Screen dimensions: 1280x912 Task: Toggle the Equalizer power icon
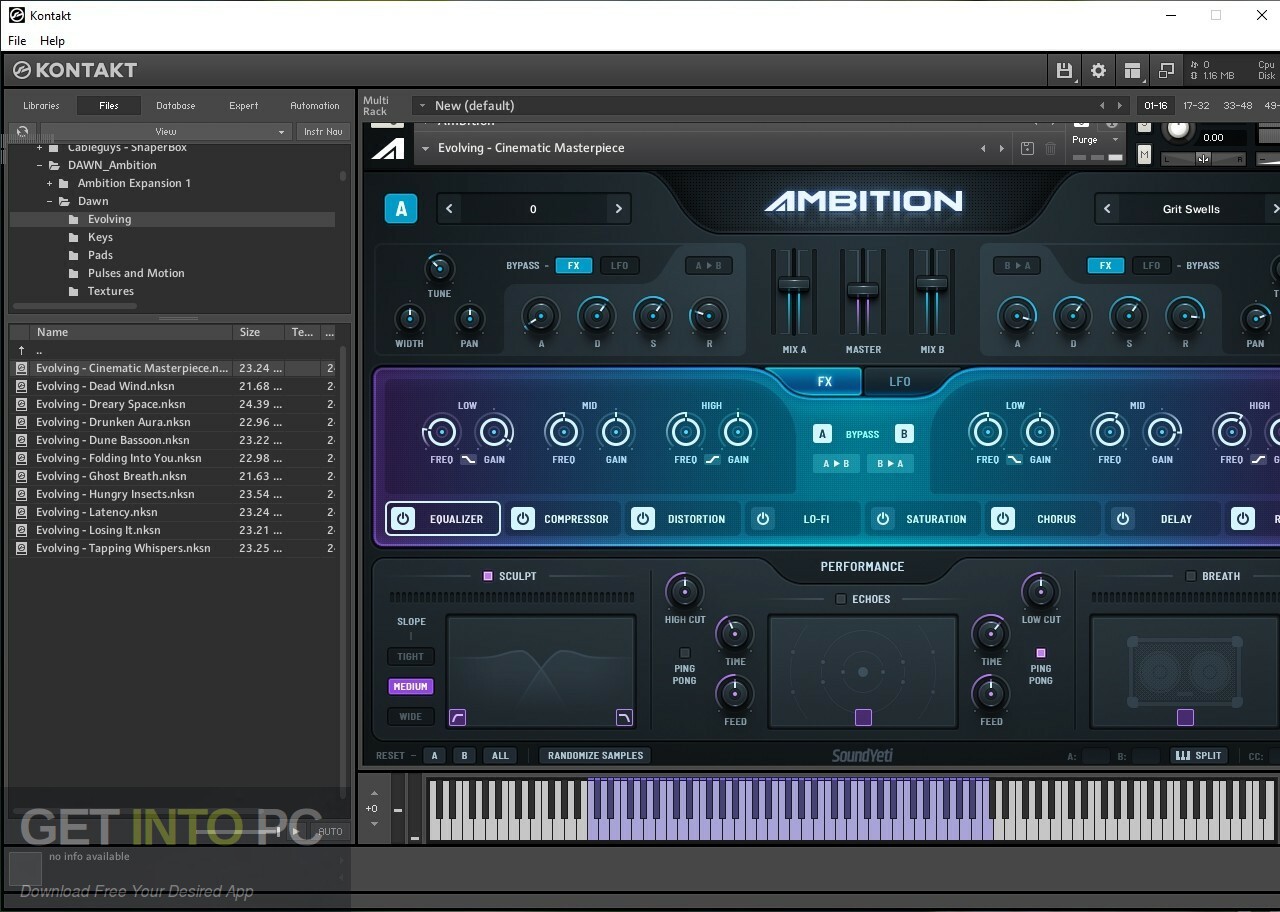click(402, 519)
